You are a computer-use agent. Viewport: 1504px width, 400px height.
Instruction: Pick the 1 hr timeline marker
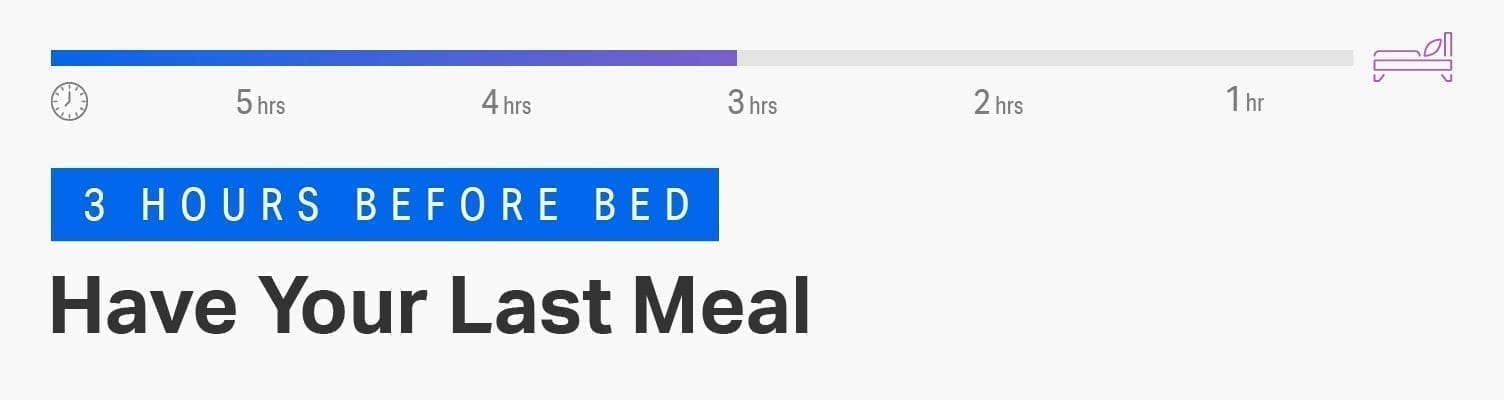click(x=1244, y=101)
